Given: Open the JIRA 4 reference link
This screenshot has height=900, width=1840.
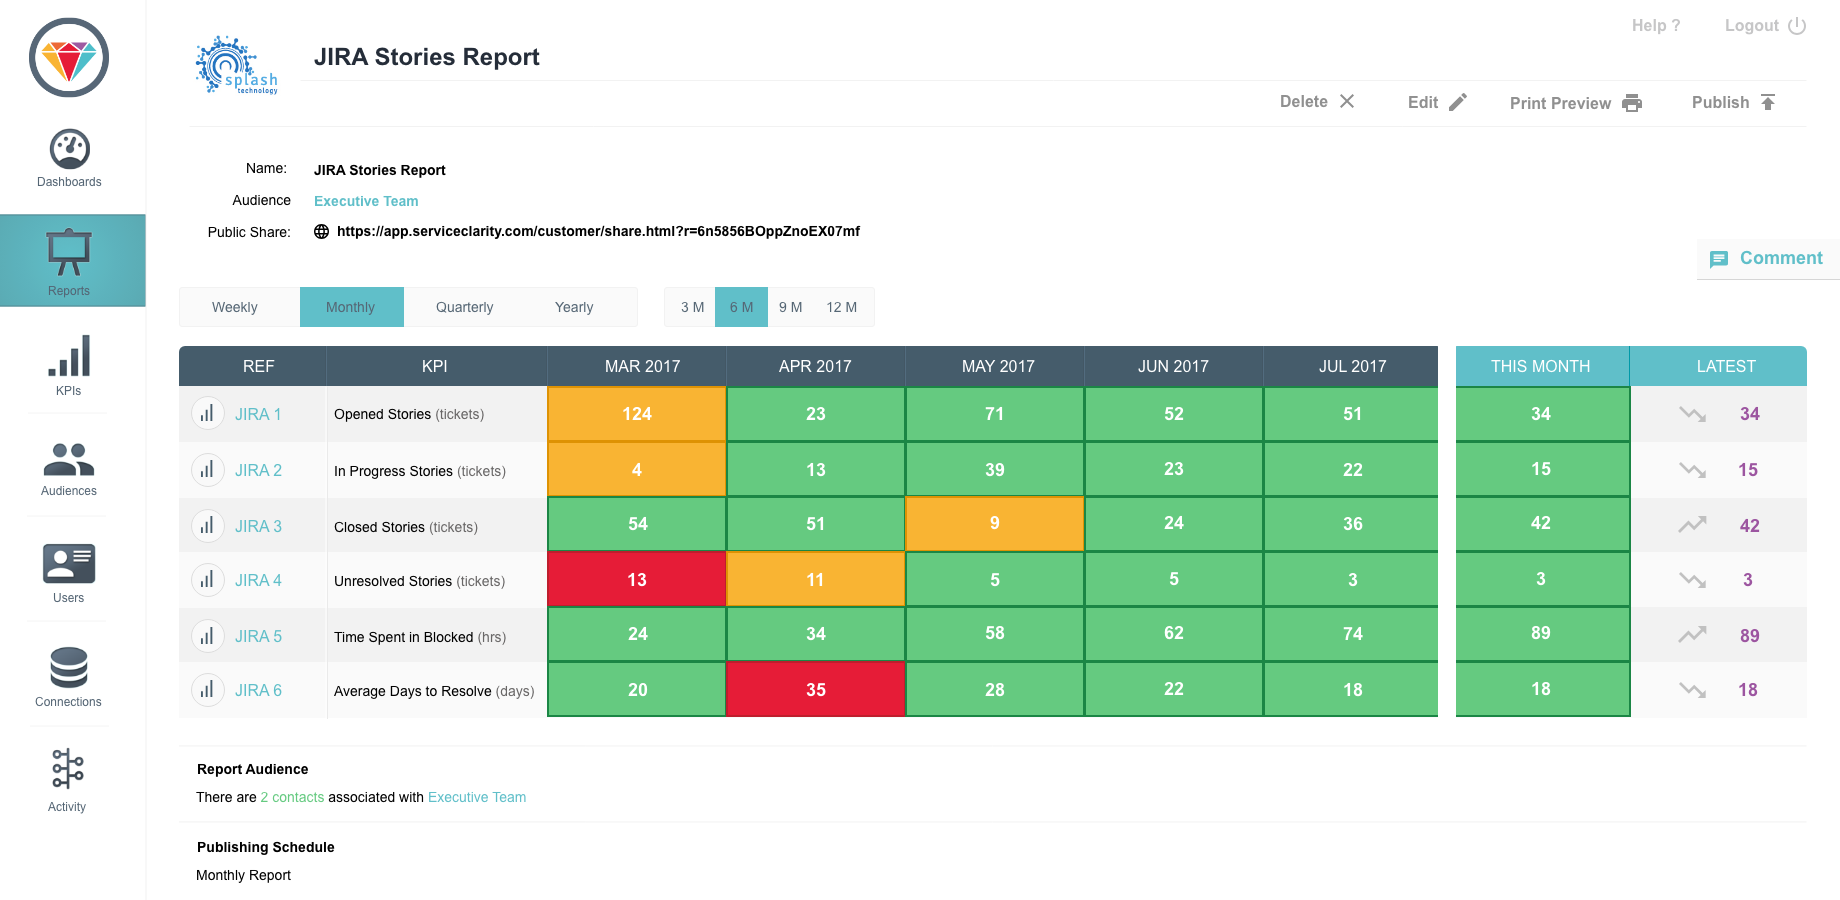Looking at the screenshot, I should 258,580.
